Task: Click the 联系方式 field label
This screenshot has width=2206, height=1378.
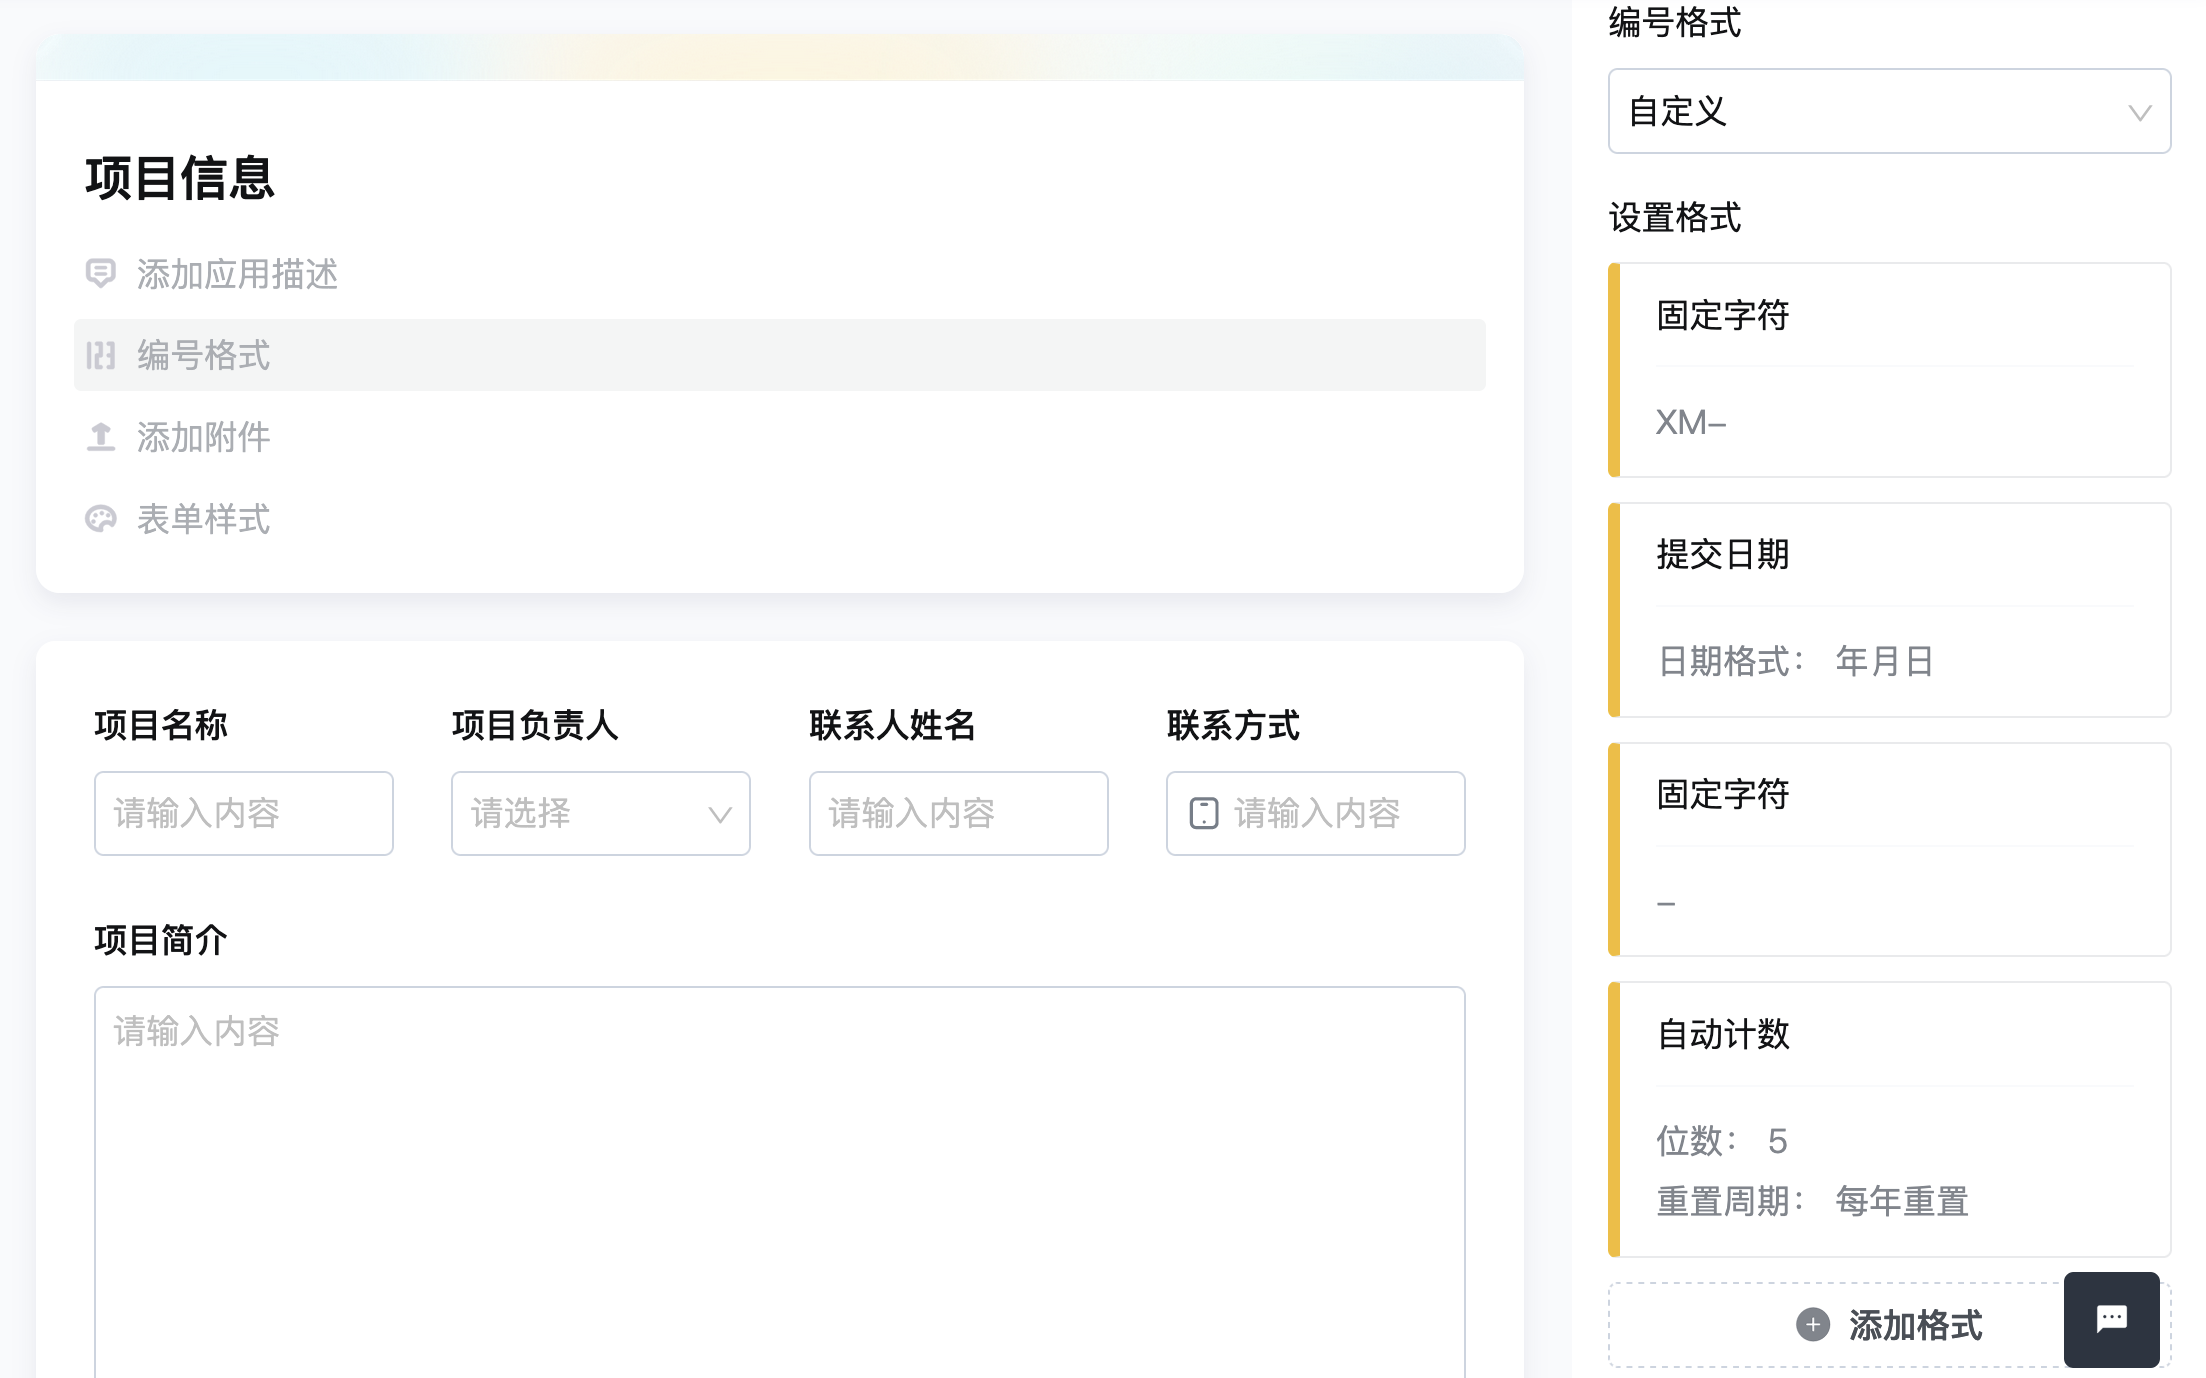Action: pos(1233,725)
